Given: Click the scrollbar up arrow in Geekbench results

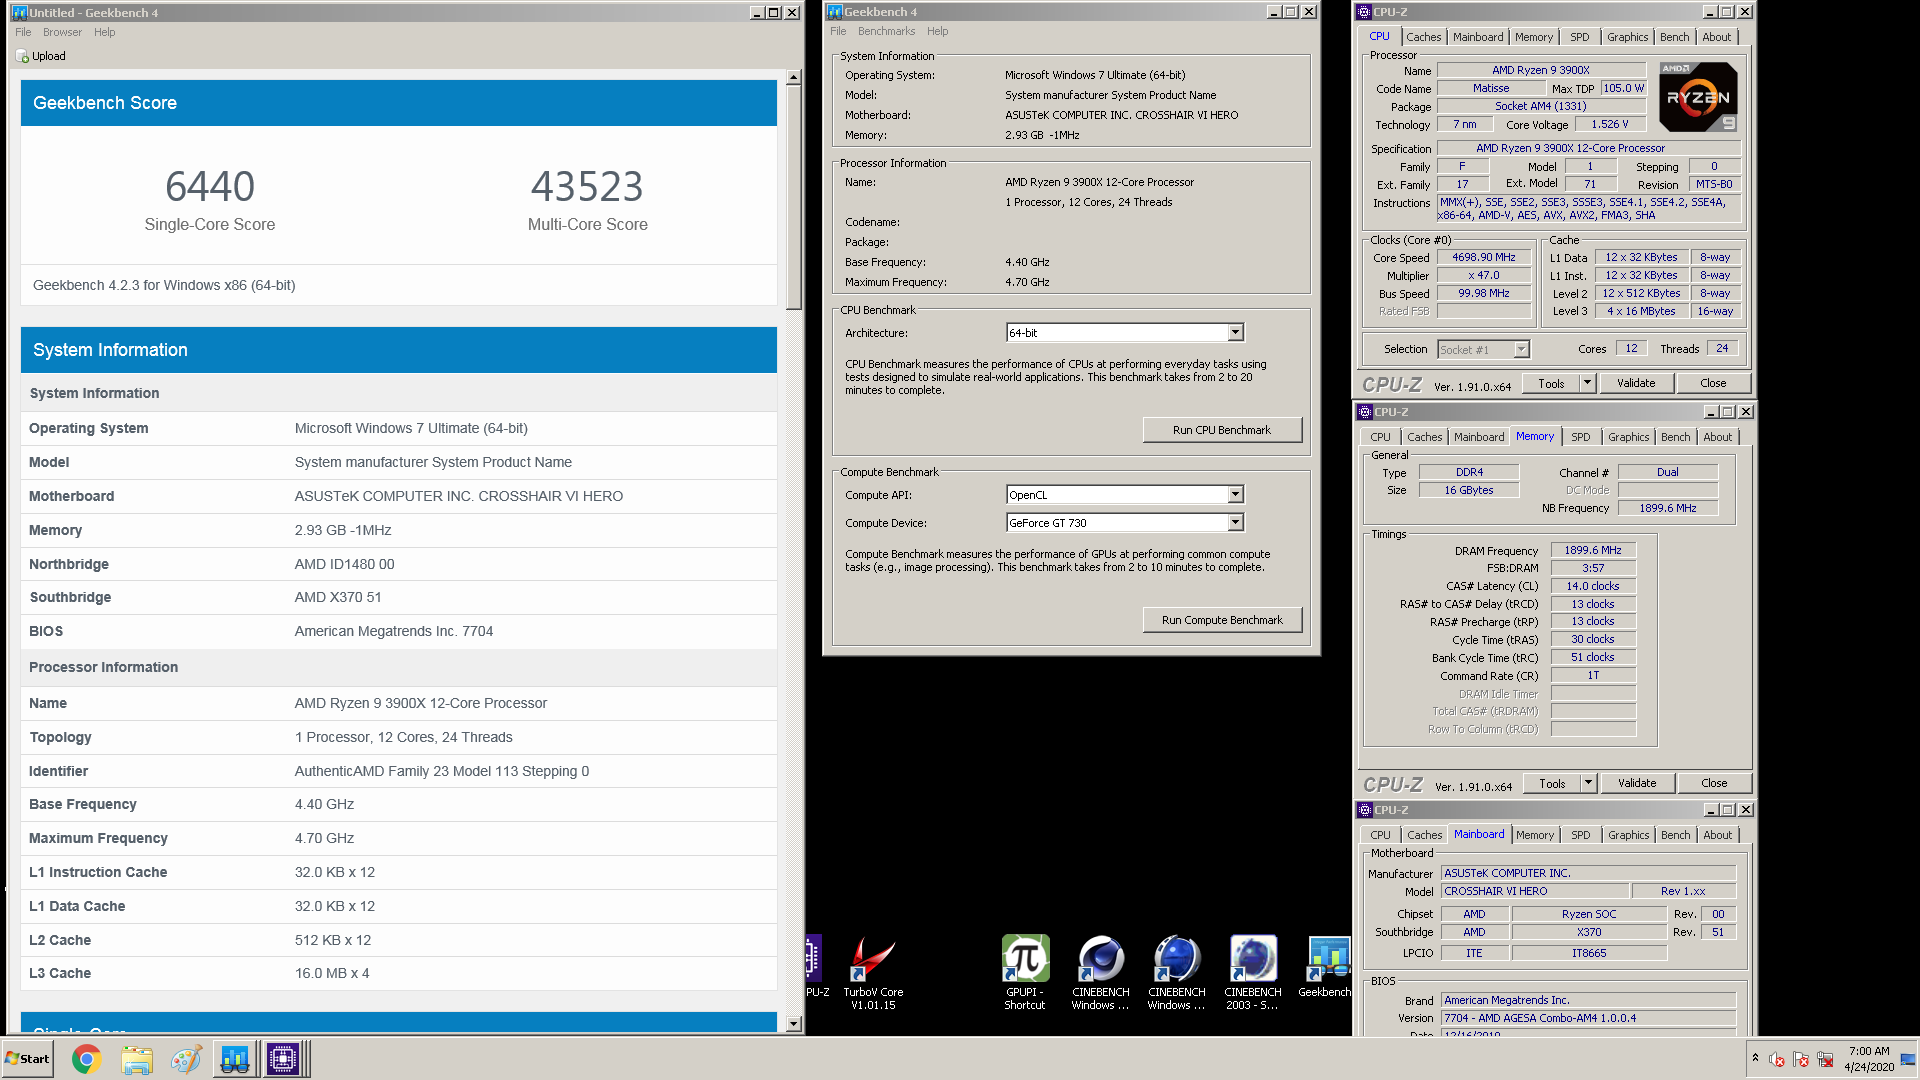Looking at the screenshot, I should tap(793, 78).
